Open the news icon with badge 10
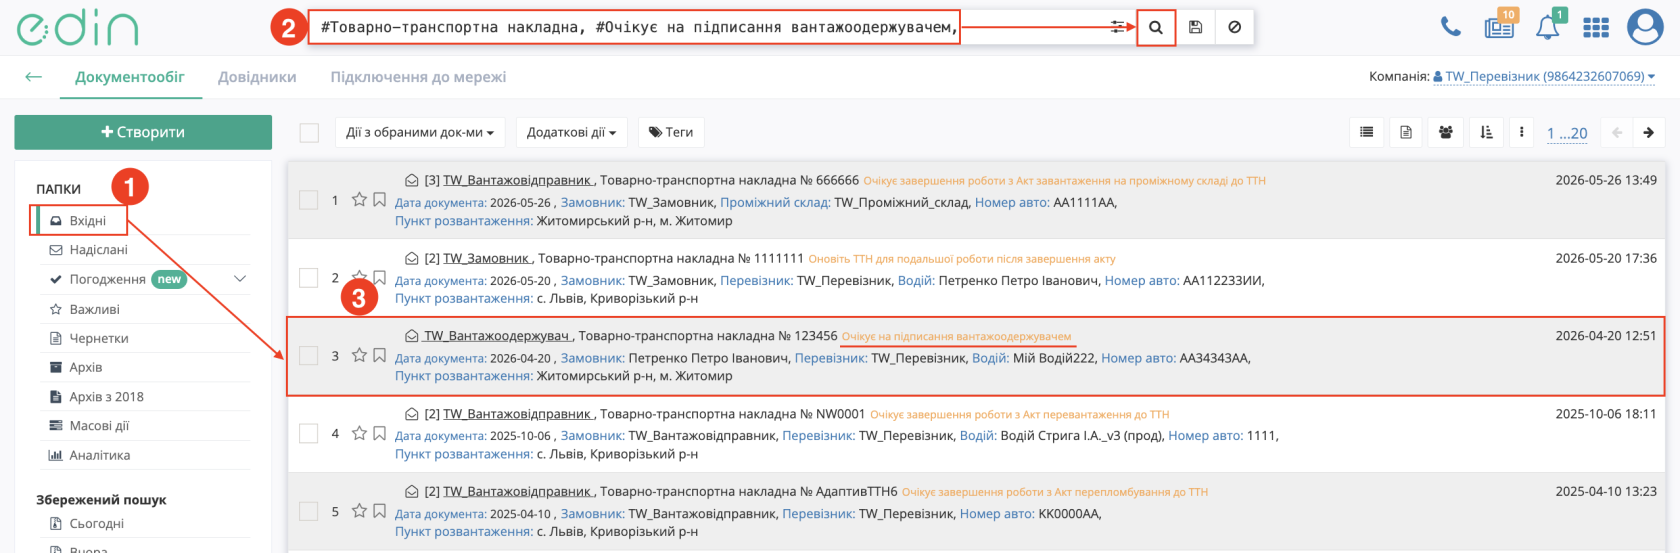Viewport: 1680px width, 553px height. [x=1499, y=26]
